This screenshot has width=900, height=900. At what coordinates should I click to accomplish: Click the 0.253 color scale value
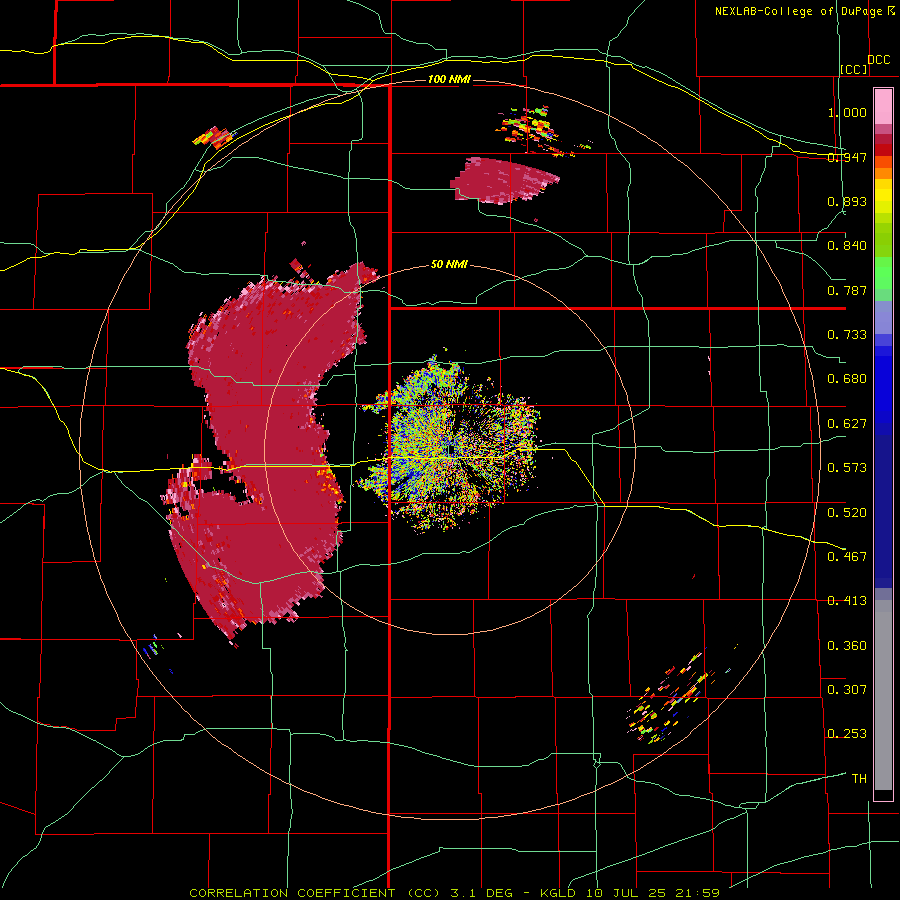pos(847,734)
